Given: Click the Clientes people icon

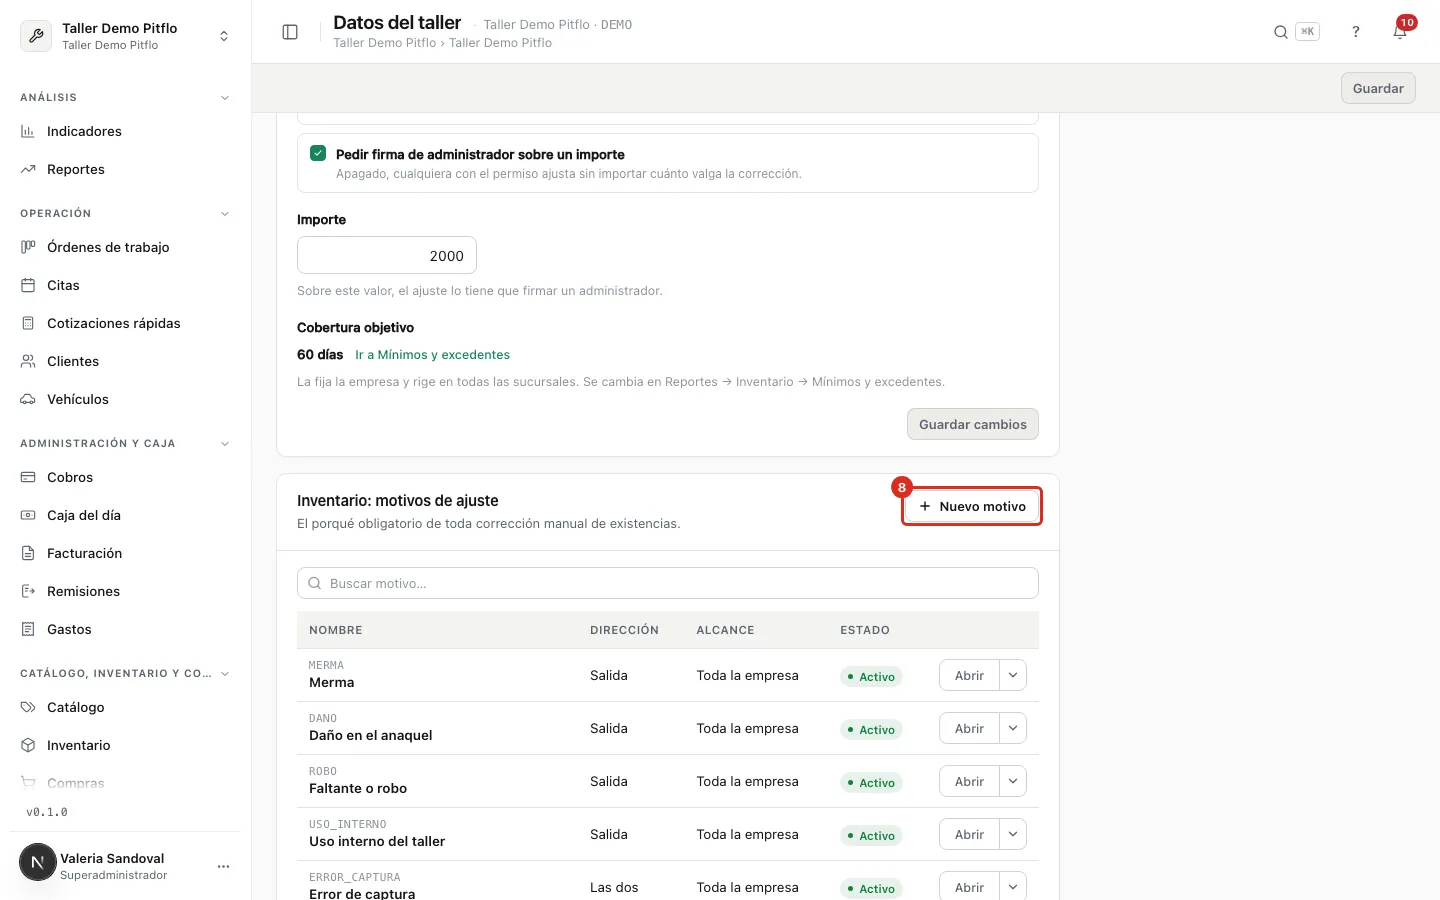Looking at the screenshot, I should pos(28,361).
